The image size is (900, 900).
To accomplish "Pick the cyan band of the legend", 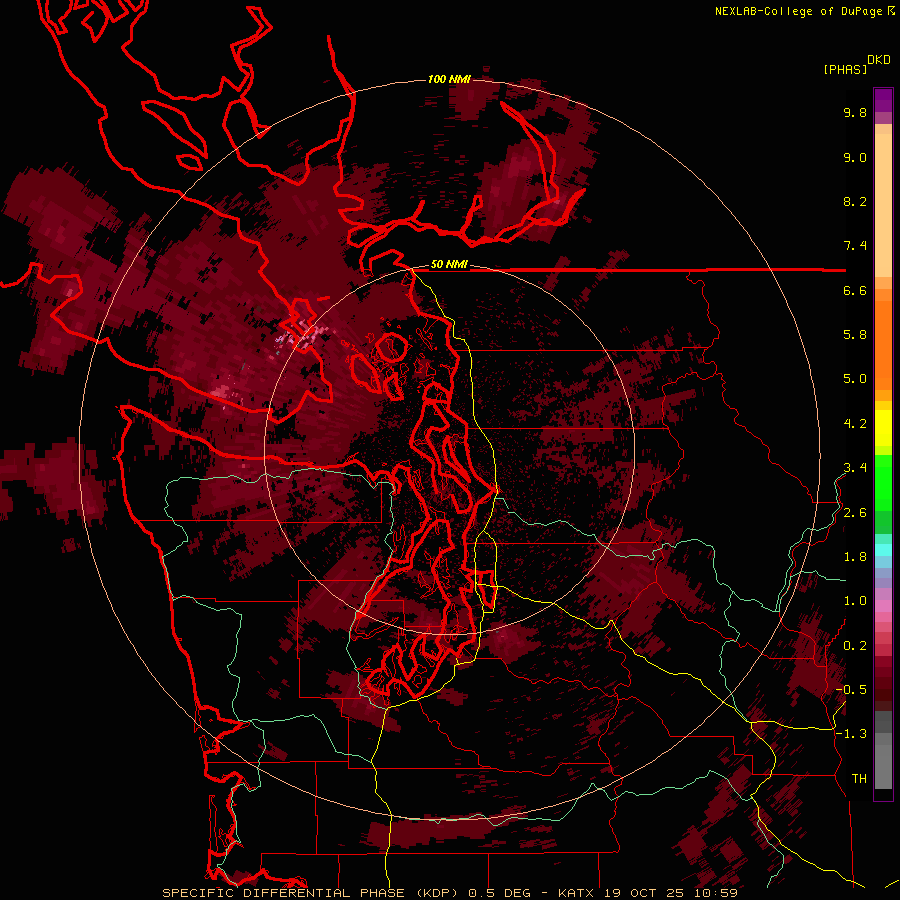I will click(x=883, y=550).
